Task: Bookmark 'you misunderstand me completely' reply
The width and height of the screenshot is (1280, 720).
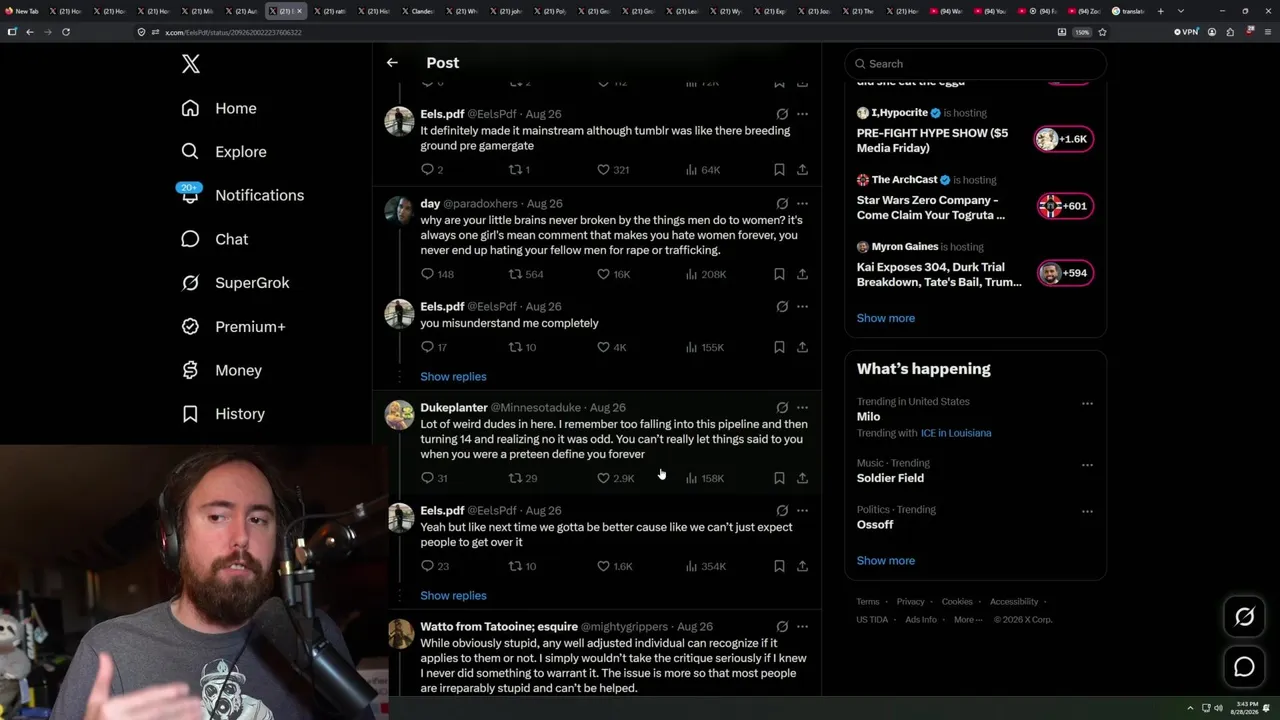Action: tap(779, 347)
